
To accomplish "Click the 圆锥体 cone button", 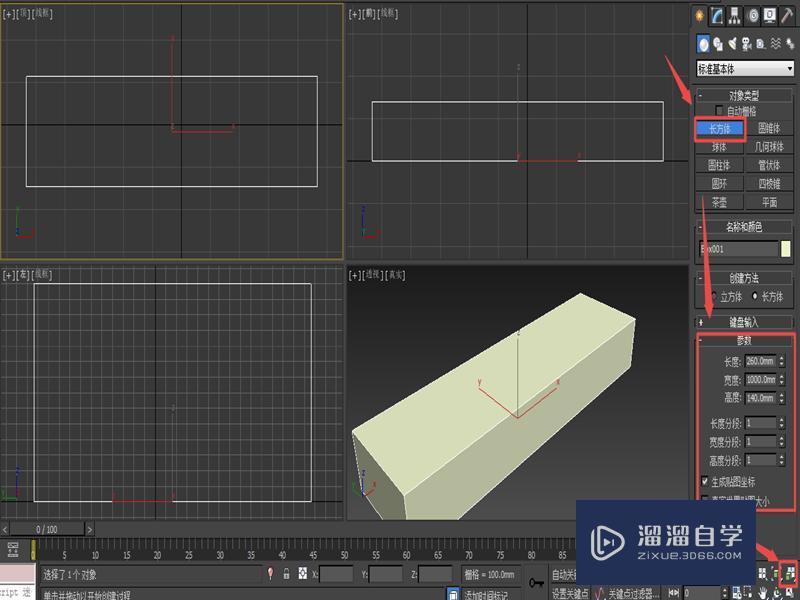I will click(x=769, y=129).
